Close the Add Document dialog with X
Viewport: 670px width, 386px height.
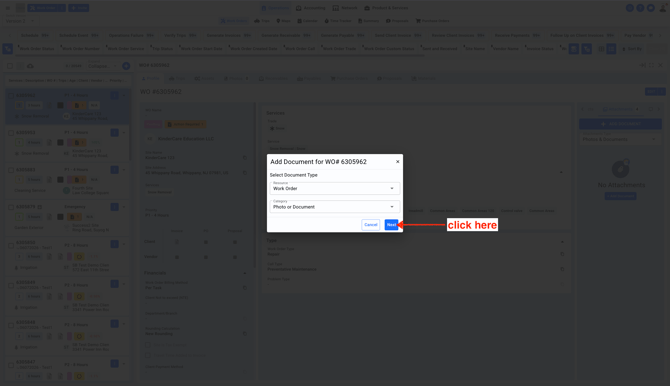tap(397, 162)
